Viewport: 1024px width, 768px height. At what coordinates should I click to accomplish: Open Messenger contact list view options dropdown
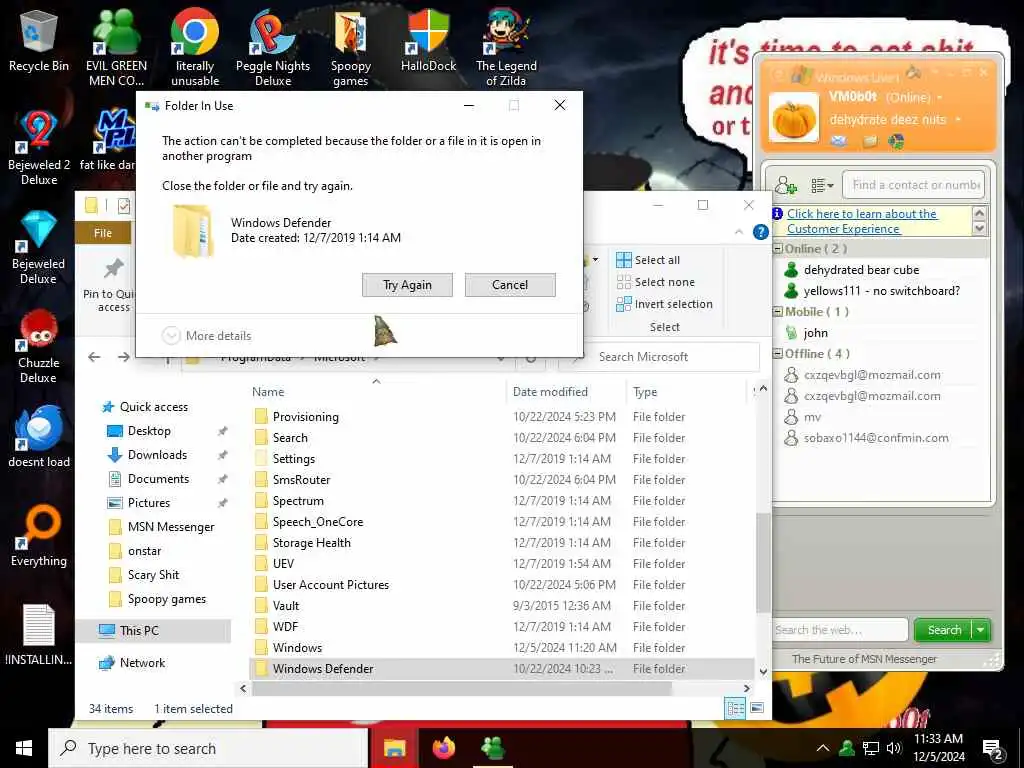point(822,185)
